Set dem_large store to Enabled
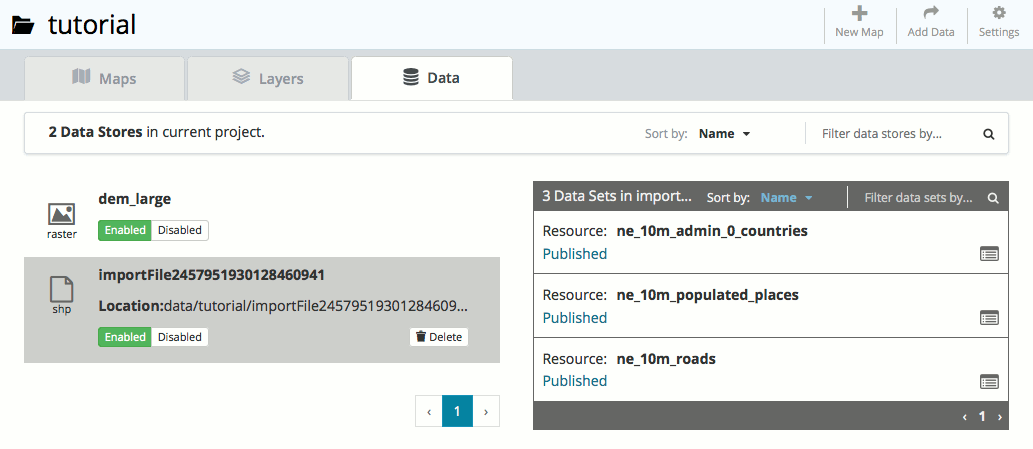Screen dimensions: 1033x449 coord(125,230)
